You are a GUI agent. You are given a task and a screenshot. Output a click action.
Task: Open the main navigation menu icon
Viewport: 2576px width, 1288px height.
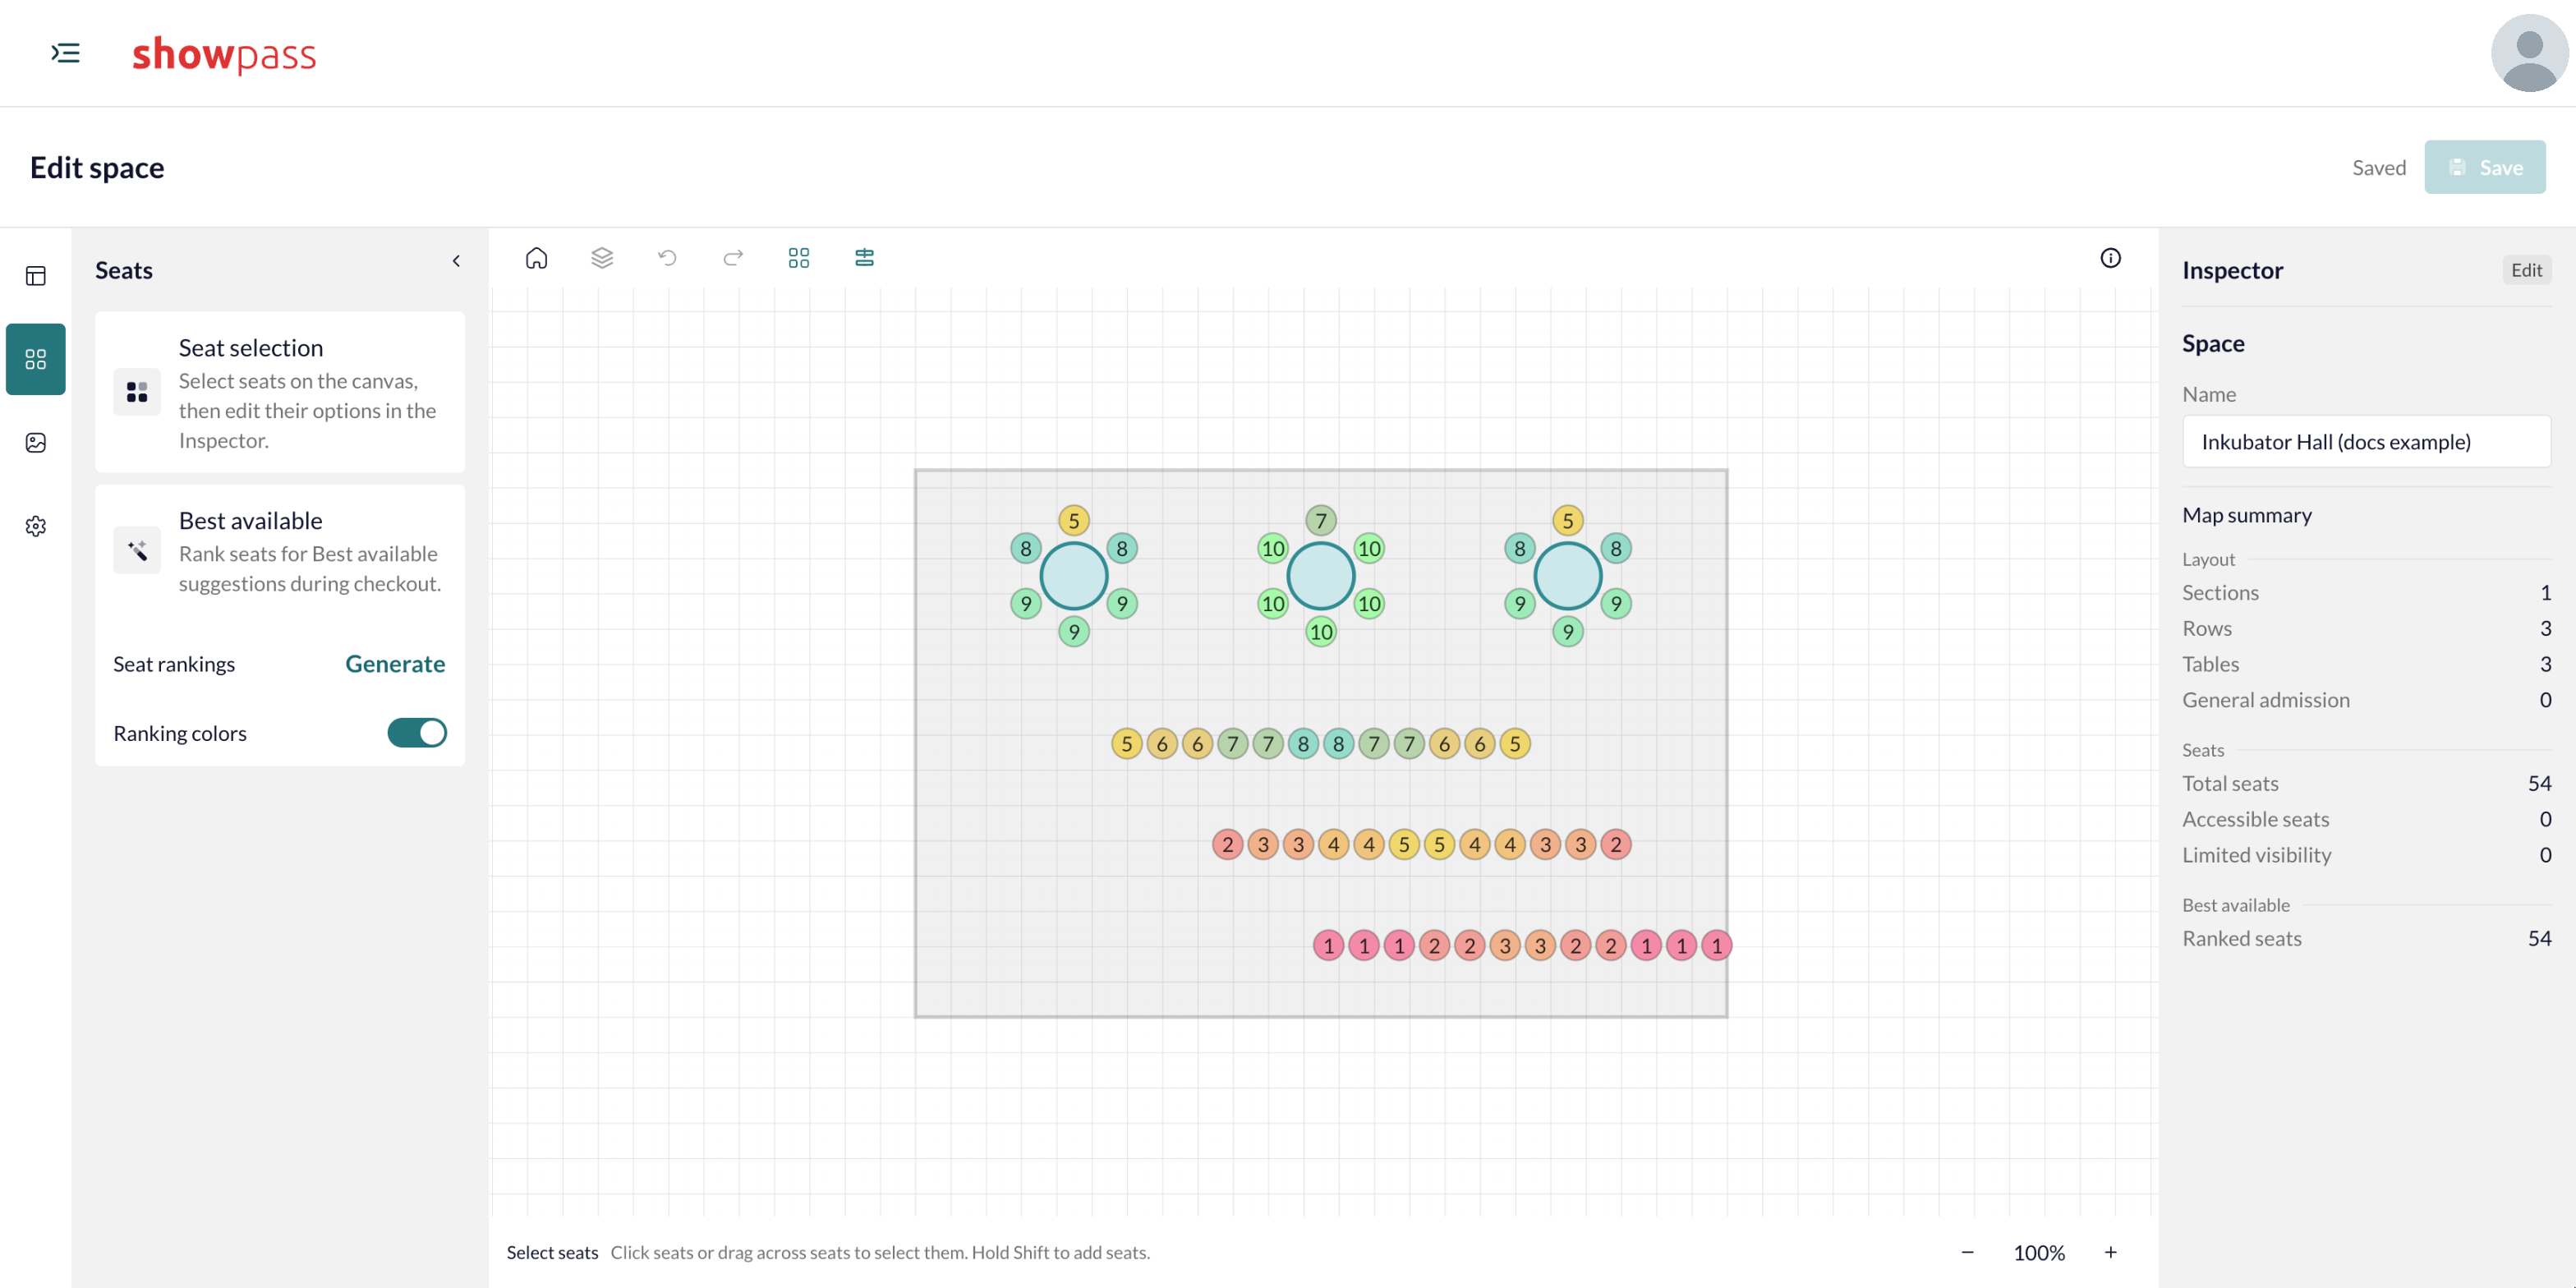click(x=65, y=53)
